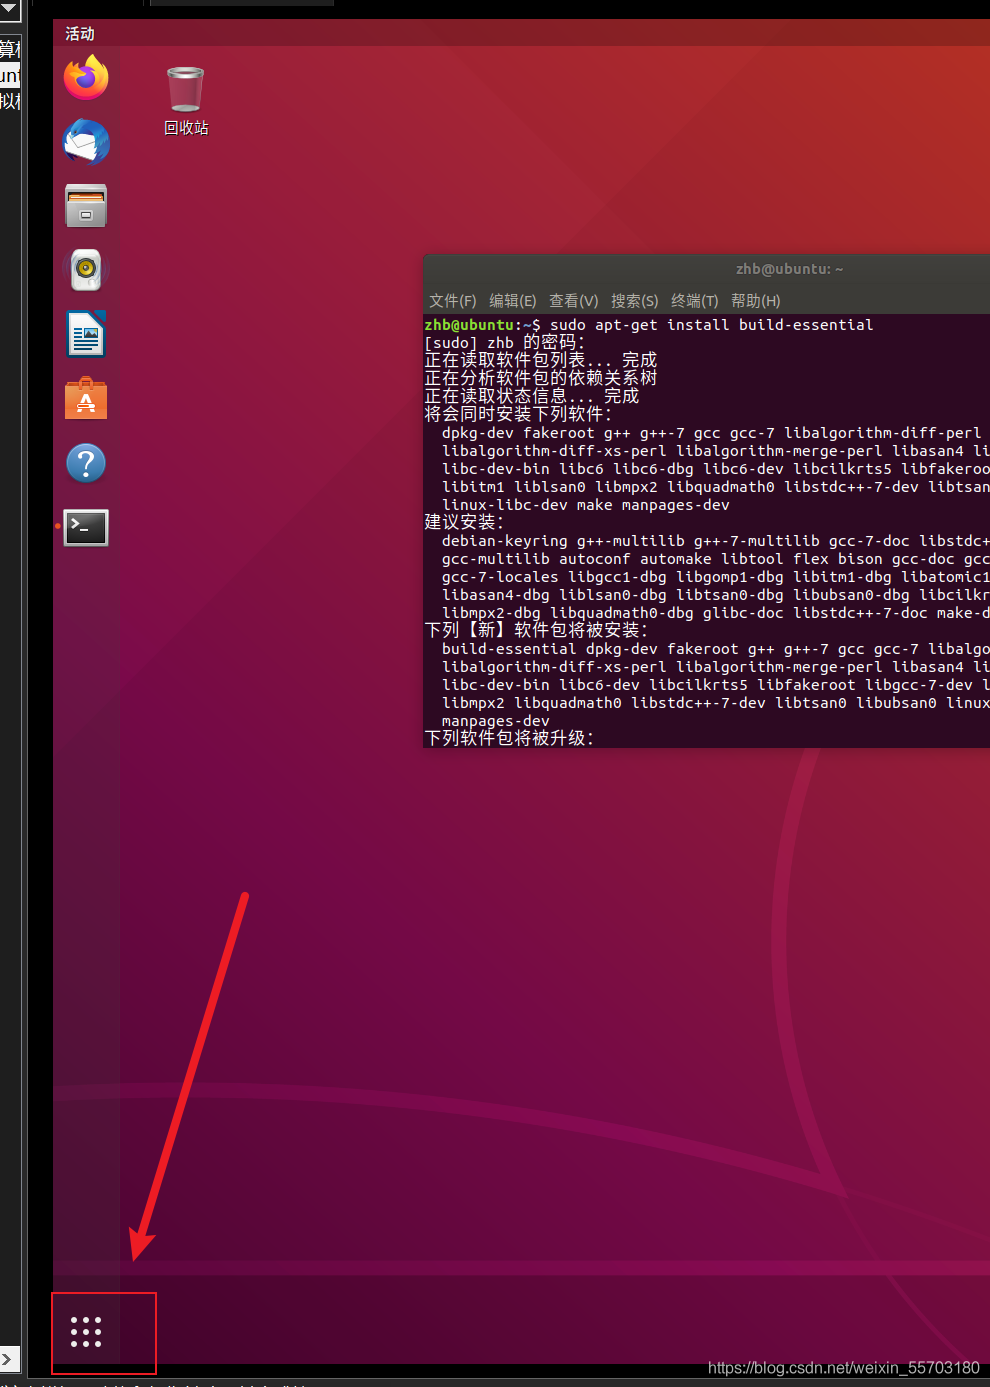Open the 回收站 trash on desktop
990x1387 pixels.
click(184, 90)
